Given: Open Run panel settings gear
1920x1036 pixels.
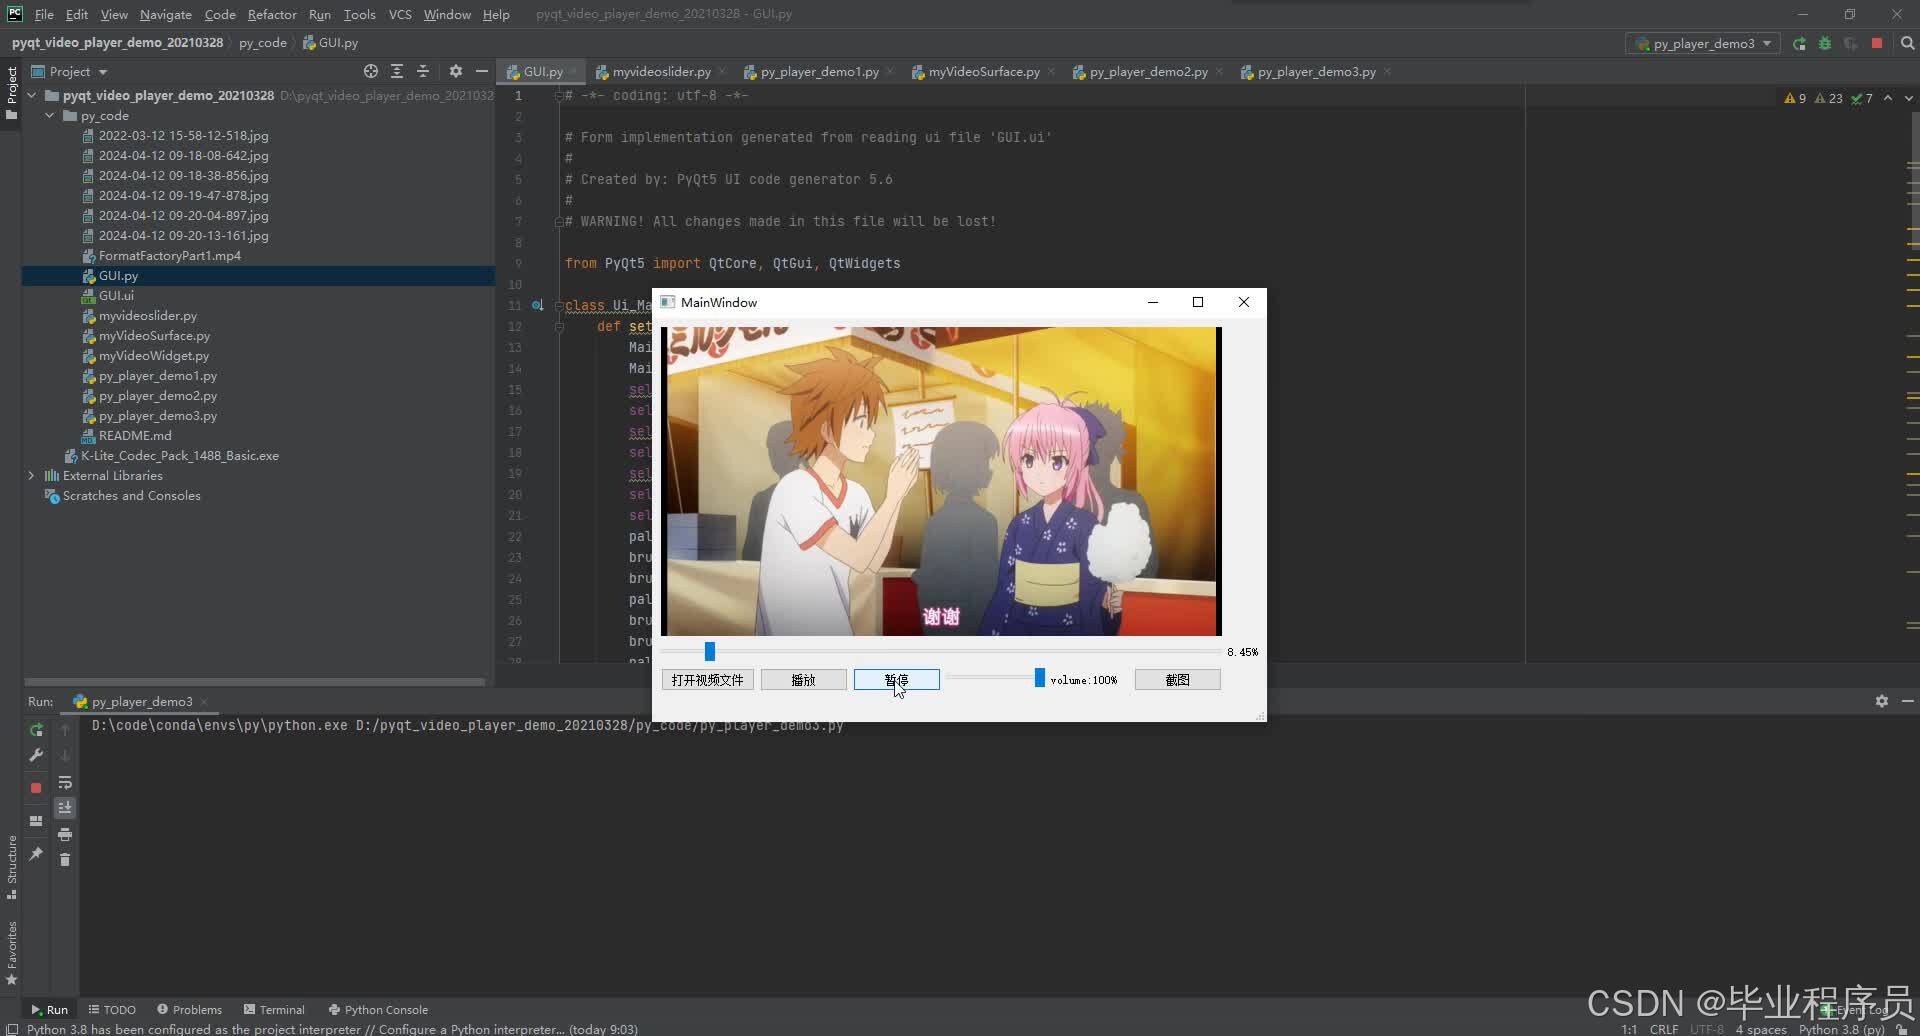Looking at the screenshot, I should point(1881,701).
